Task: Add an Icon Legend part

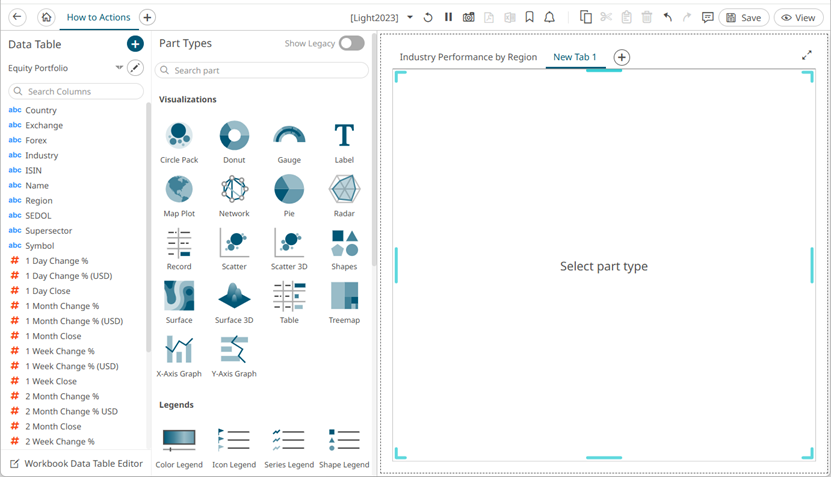Action: 234,448
